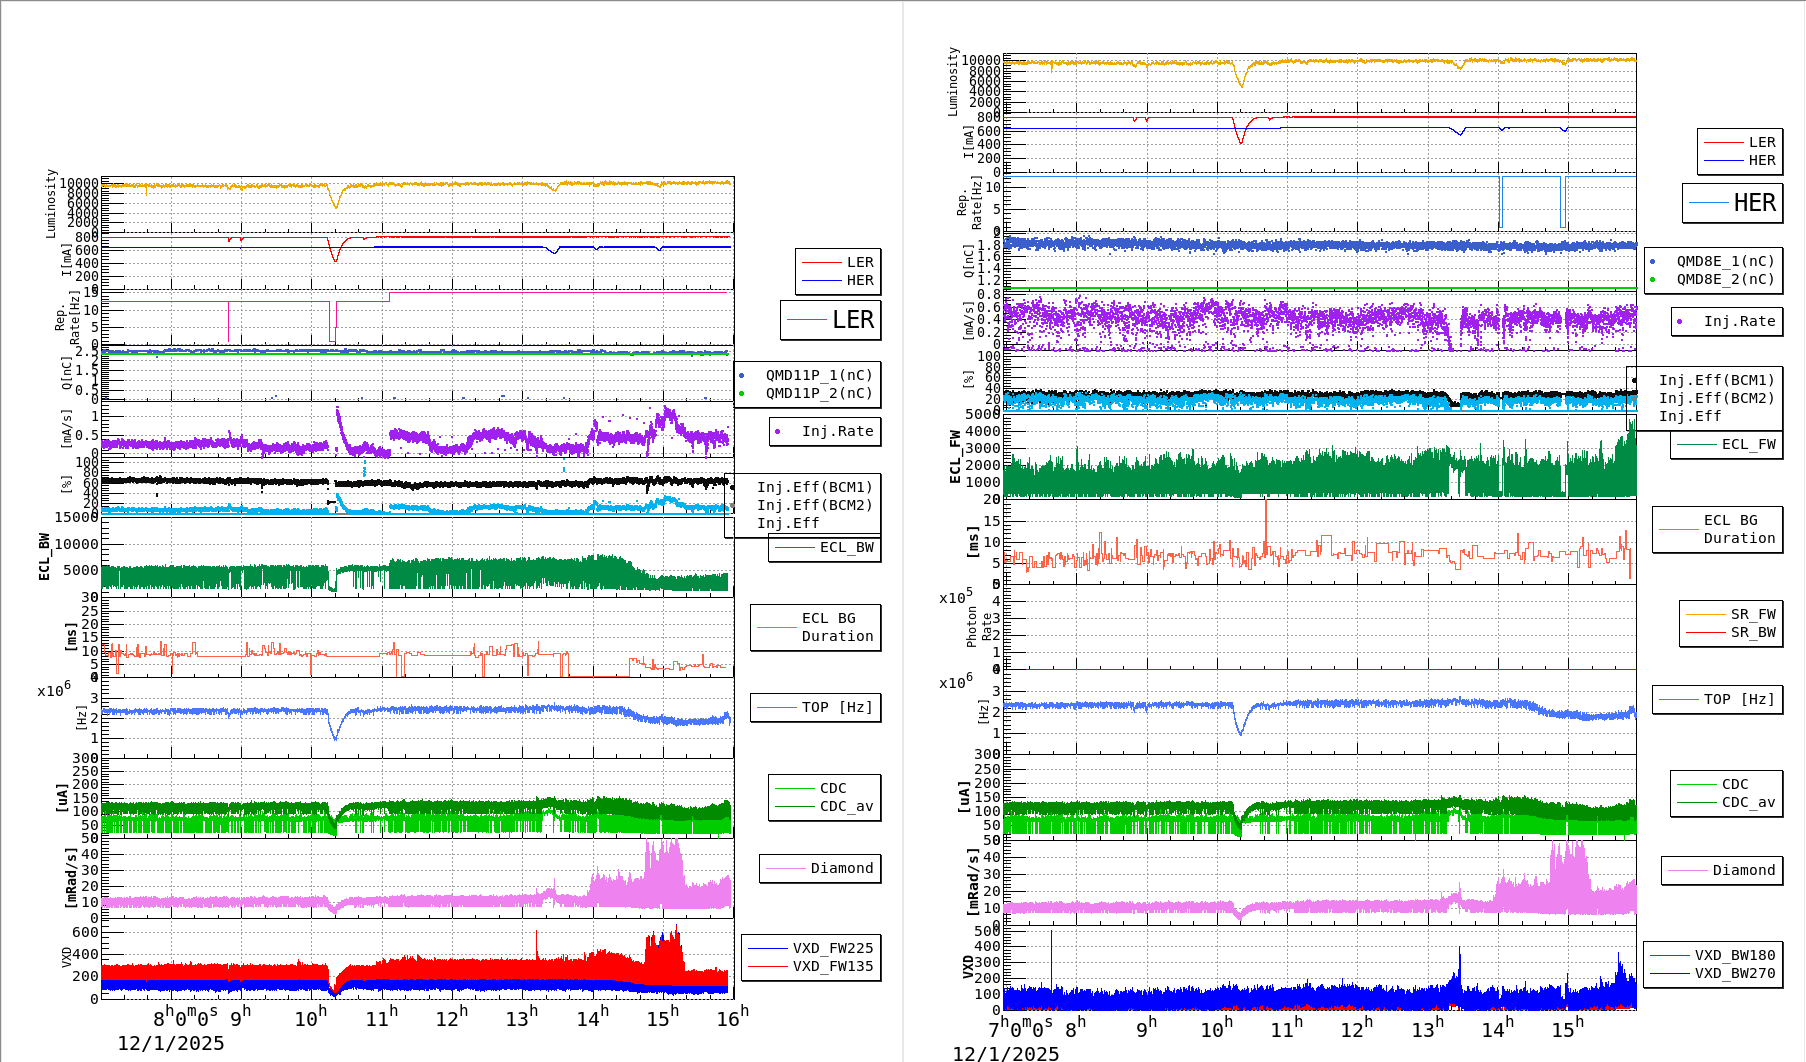Click the Inj.Eff(BCM2) legend entry in right plot

pyautogui.click(x=1716, y=398)
